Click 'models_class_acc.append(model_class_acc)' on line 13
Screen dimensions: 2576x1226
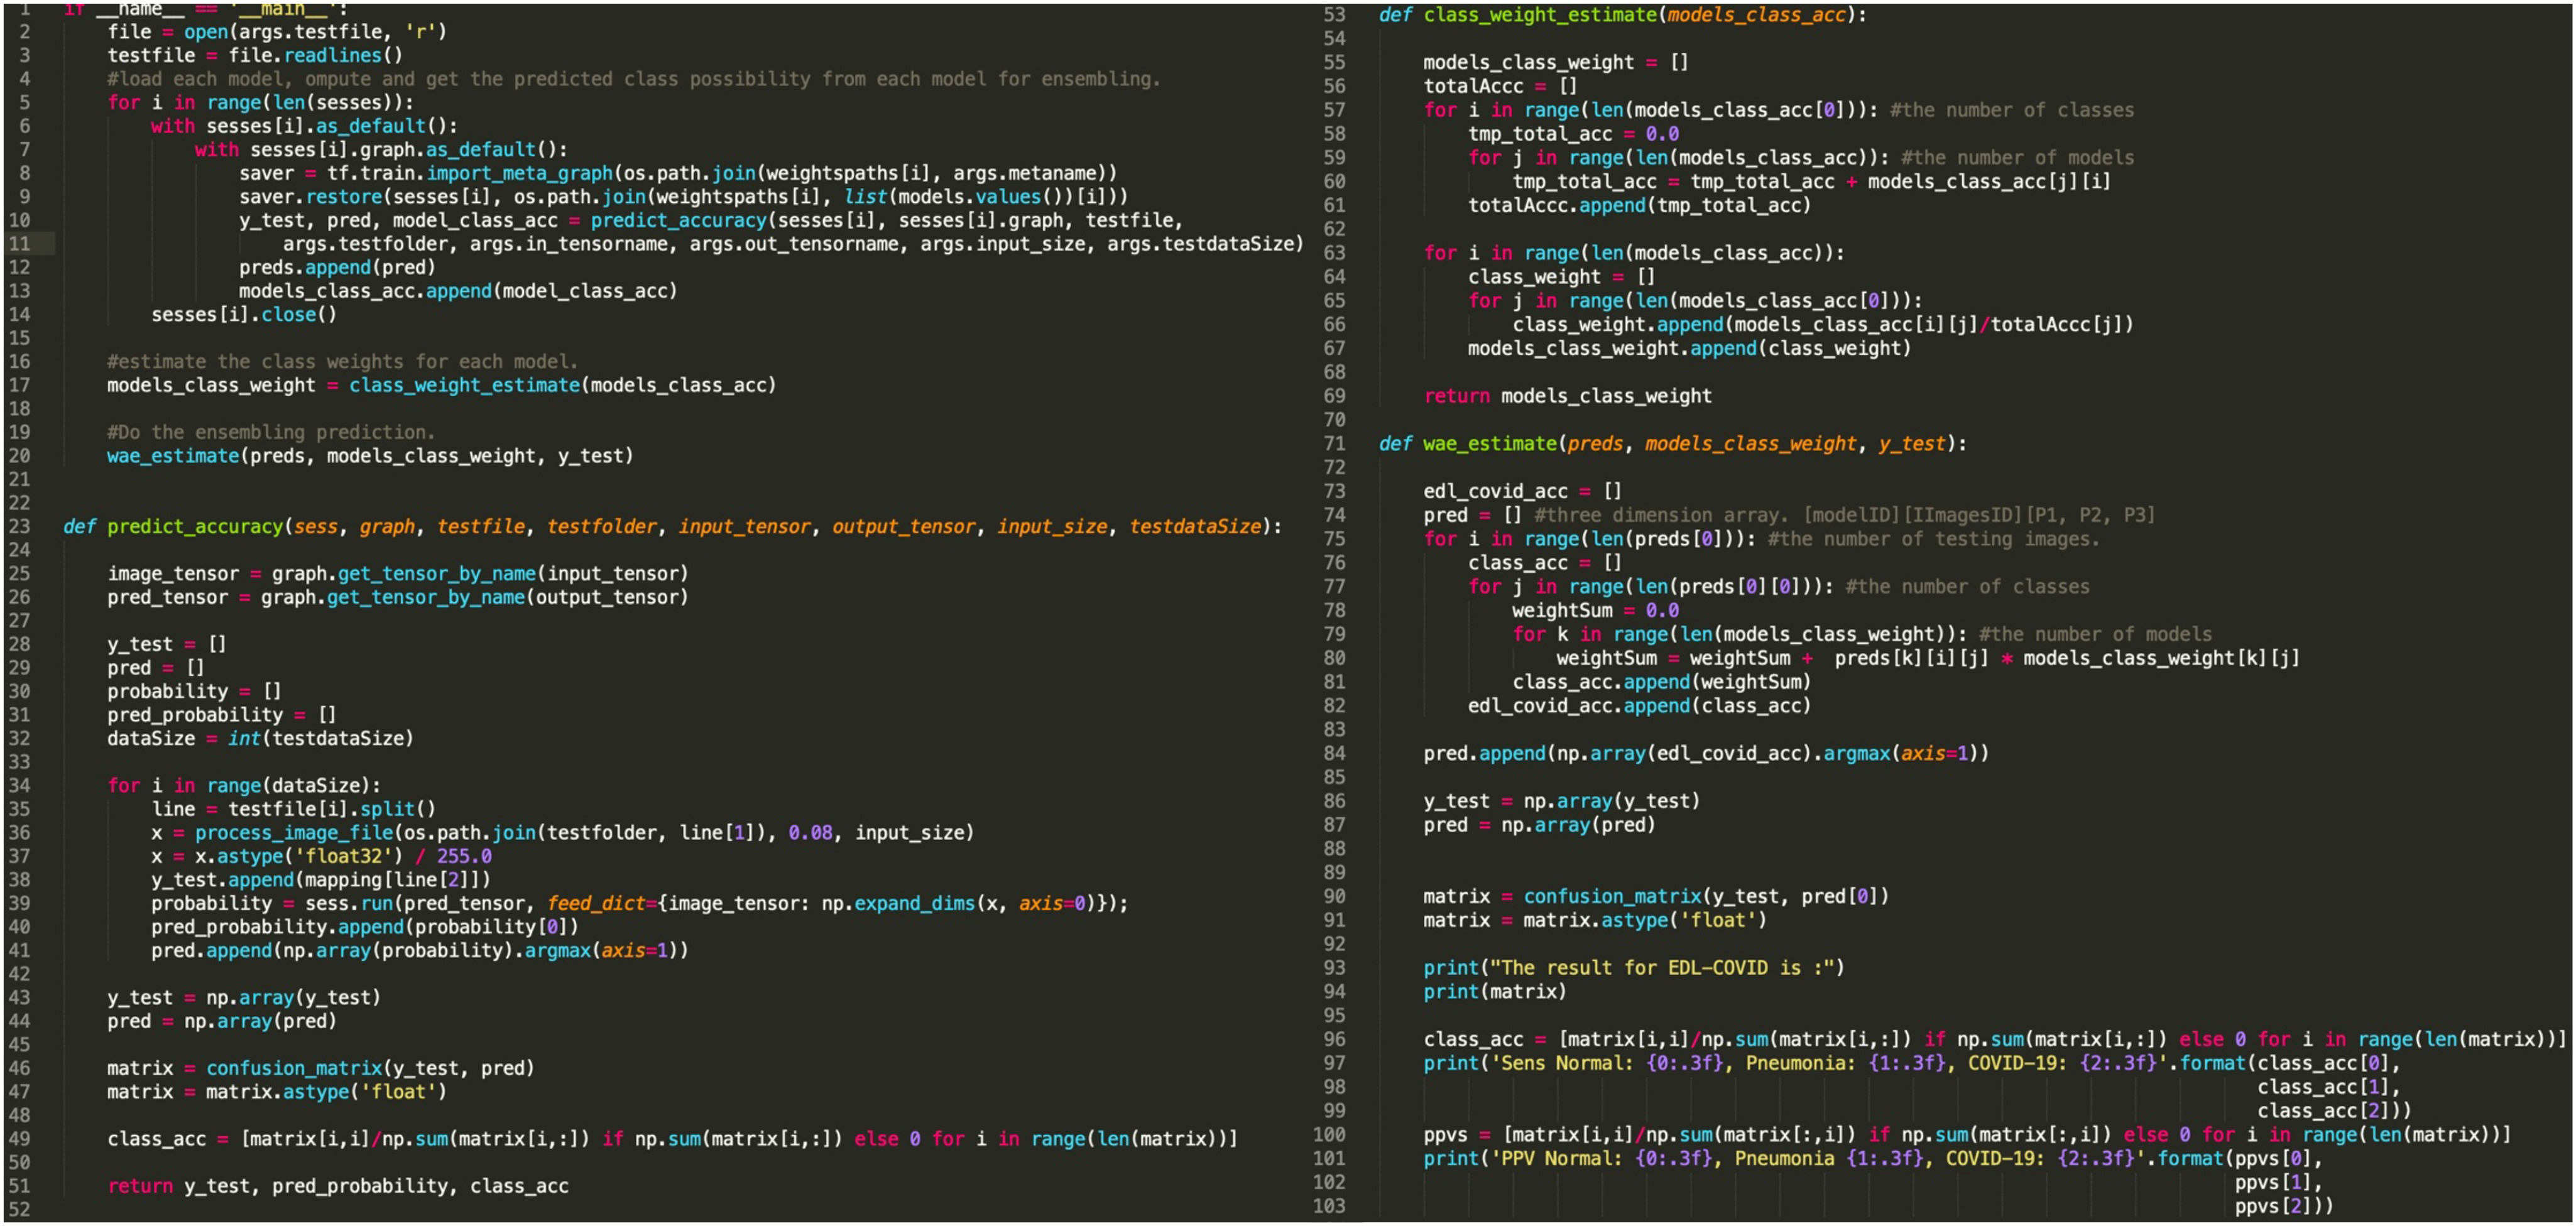coord(458,291)
